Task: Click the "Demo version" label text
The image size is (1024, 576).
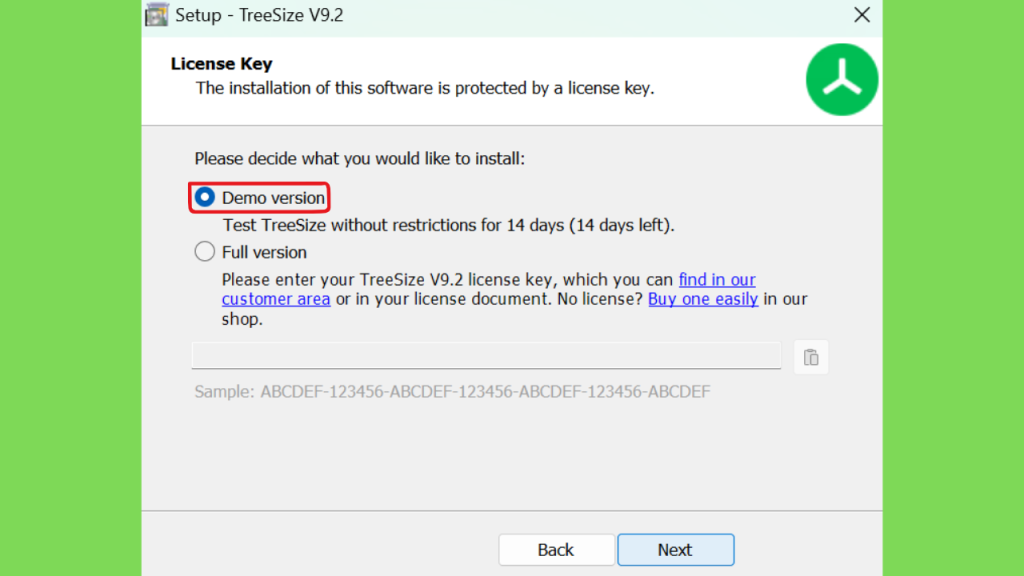Action: coord(273,198)
